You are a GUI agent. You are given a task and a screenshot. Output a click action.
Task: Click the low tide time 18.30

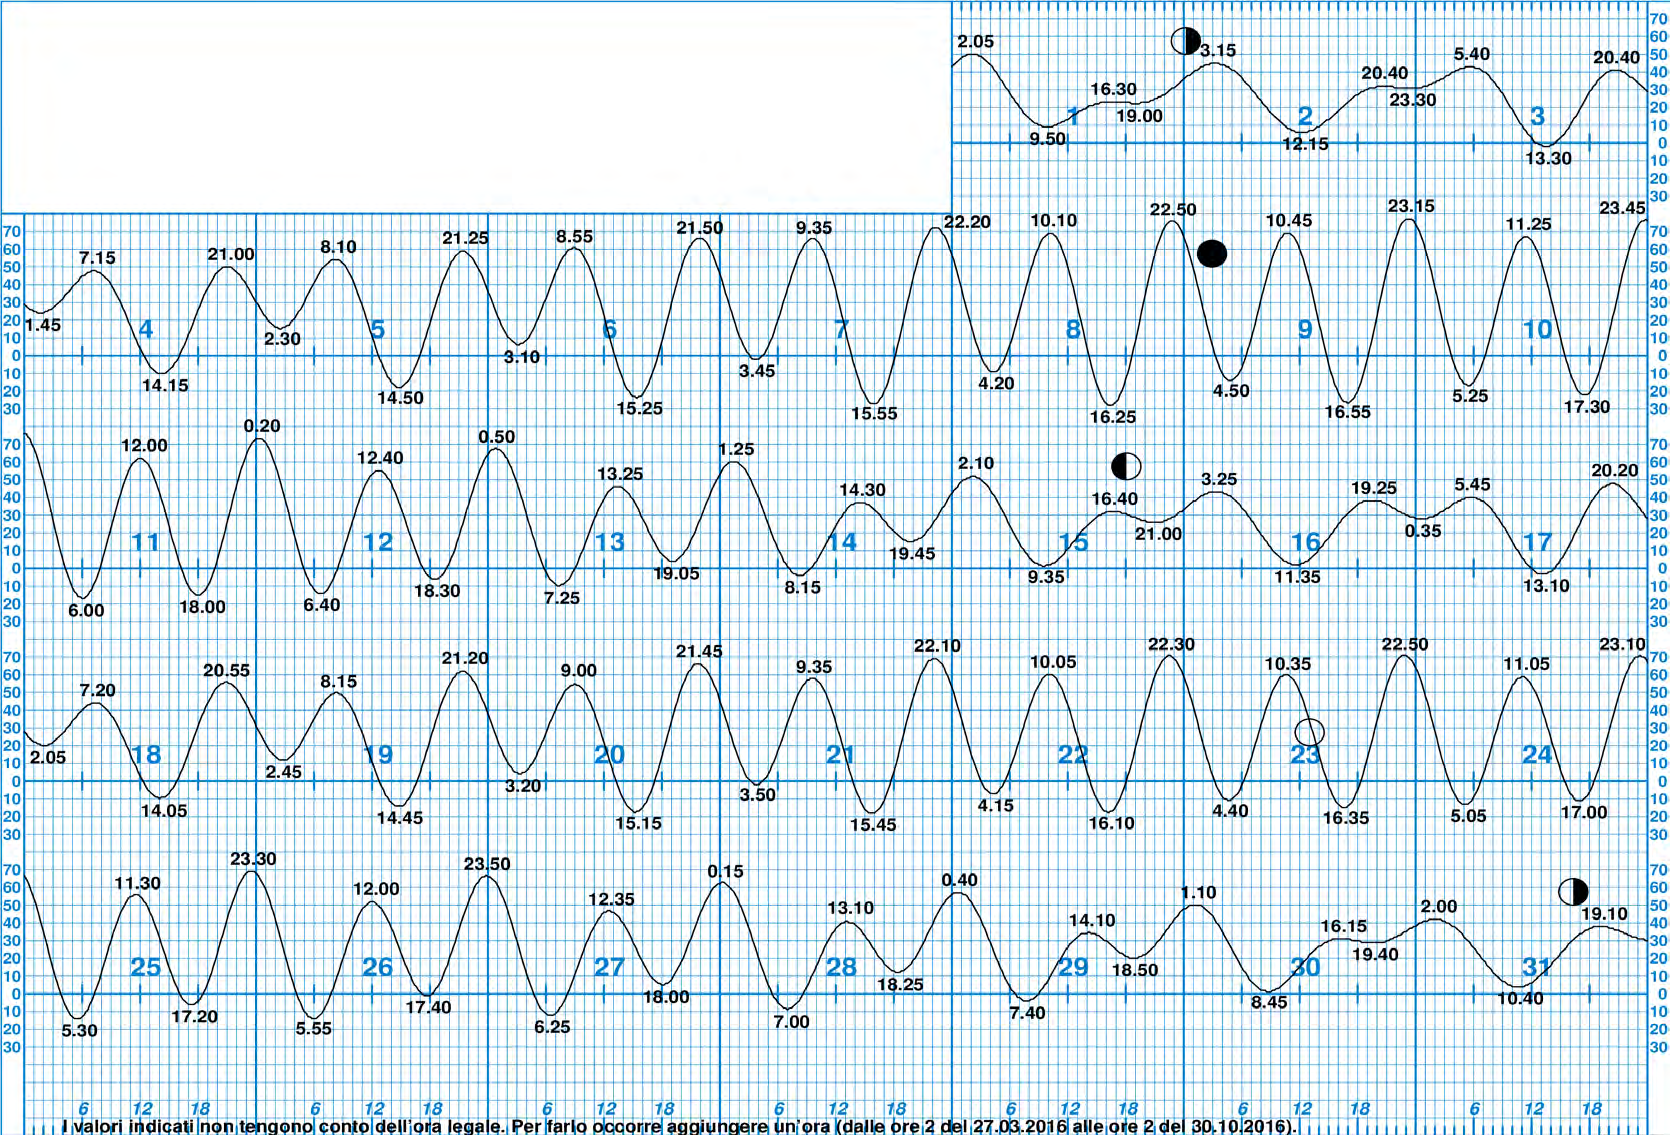[x=437, y=591]
